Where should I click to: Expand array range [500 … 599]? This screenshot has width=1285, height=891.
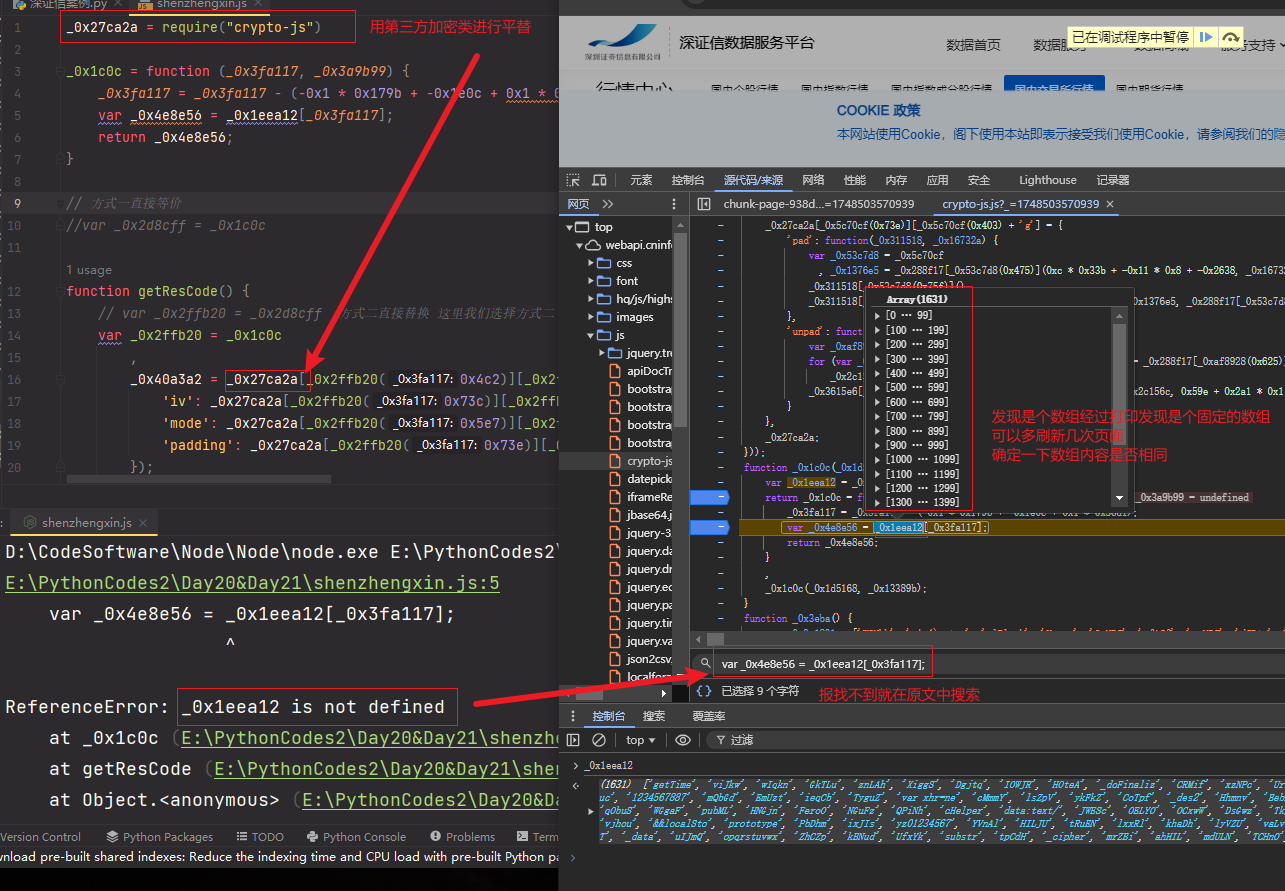pyautogui.click(x=878, y=387)
